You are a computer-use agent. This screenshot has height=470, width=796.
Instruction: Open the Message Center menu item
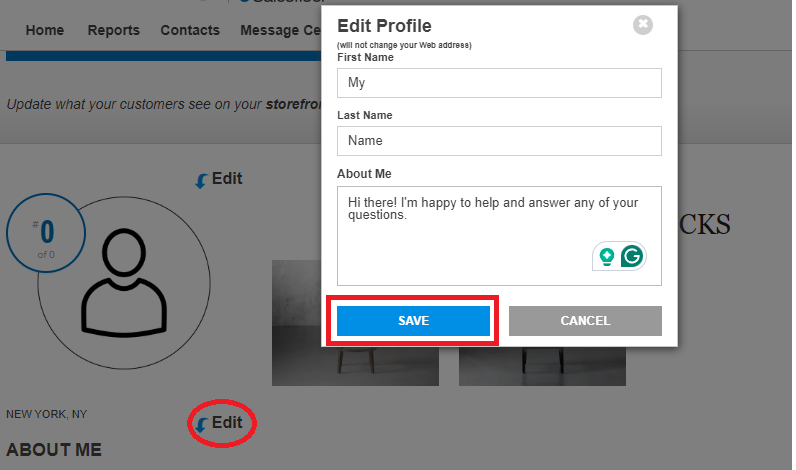[x=281, y=30]
